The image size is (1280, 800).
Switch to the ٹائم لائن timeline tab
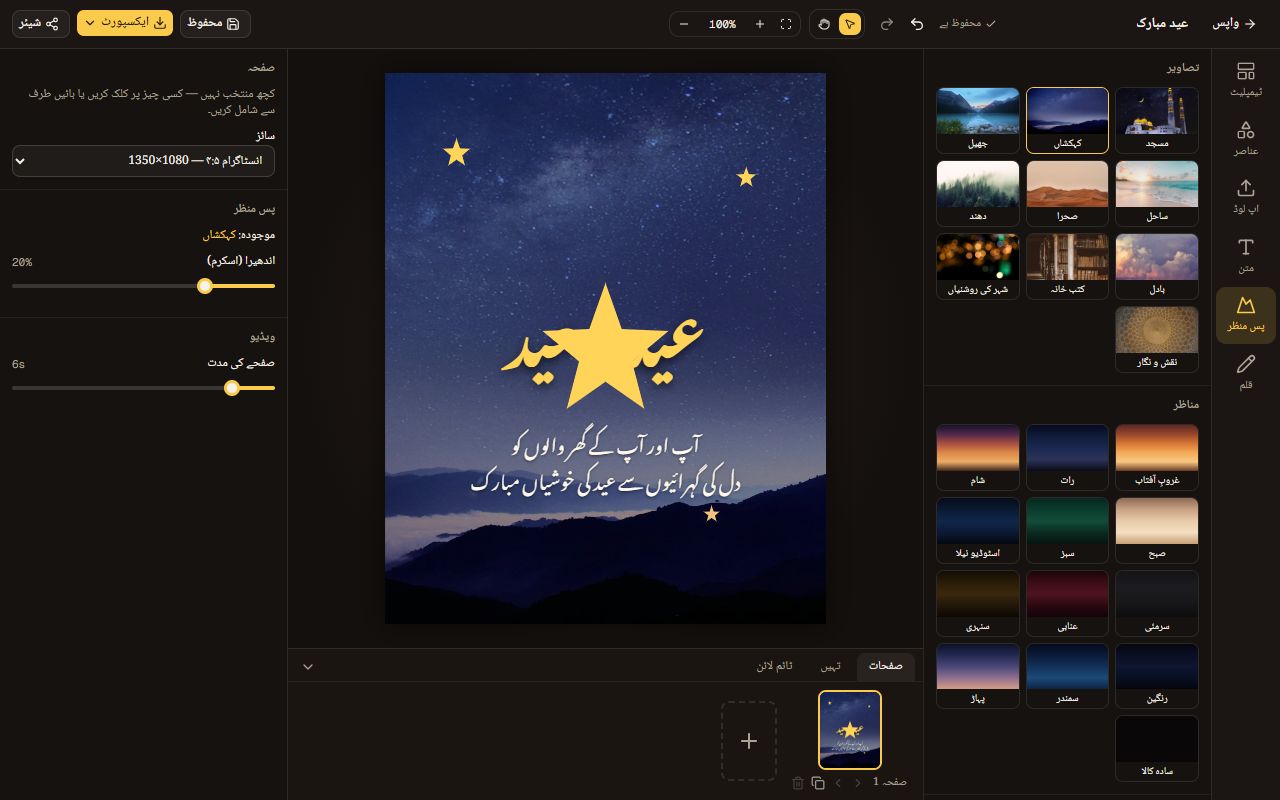point(775,666)
